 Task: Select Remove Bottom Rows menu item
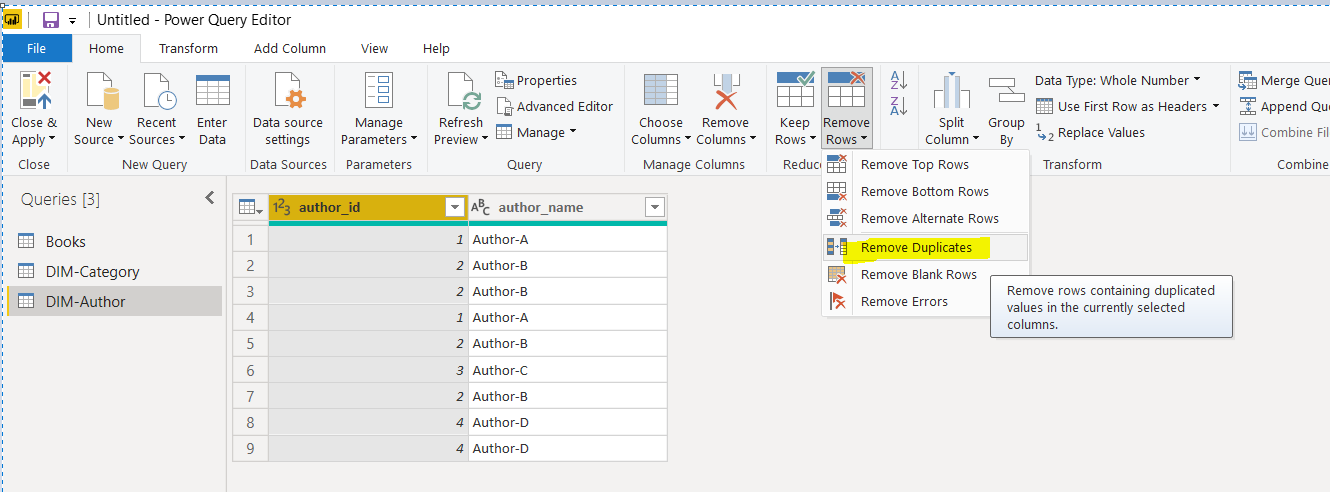pos(925,191)
